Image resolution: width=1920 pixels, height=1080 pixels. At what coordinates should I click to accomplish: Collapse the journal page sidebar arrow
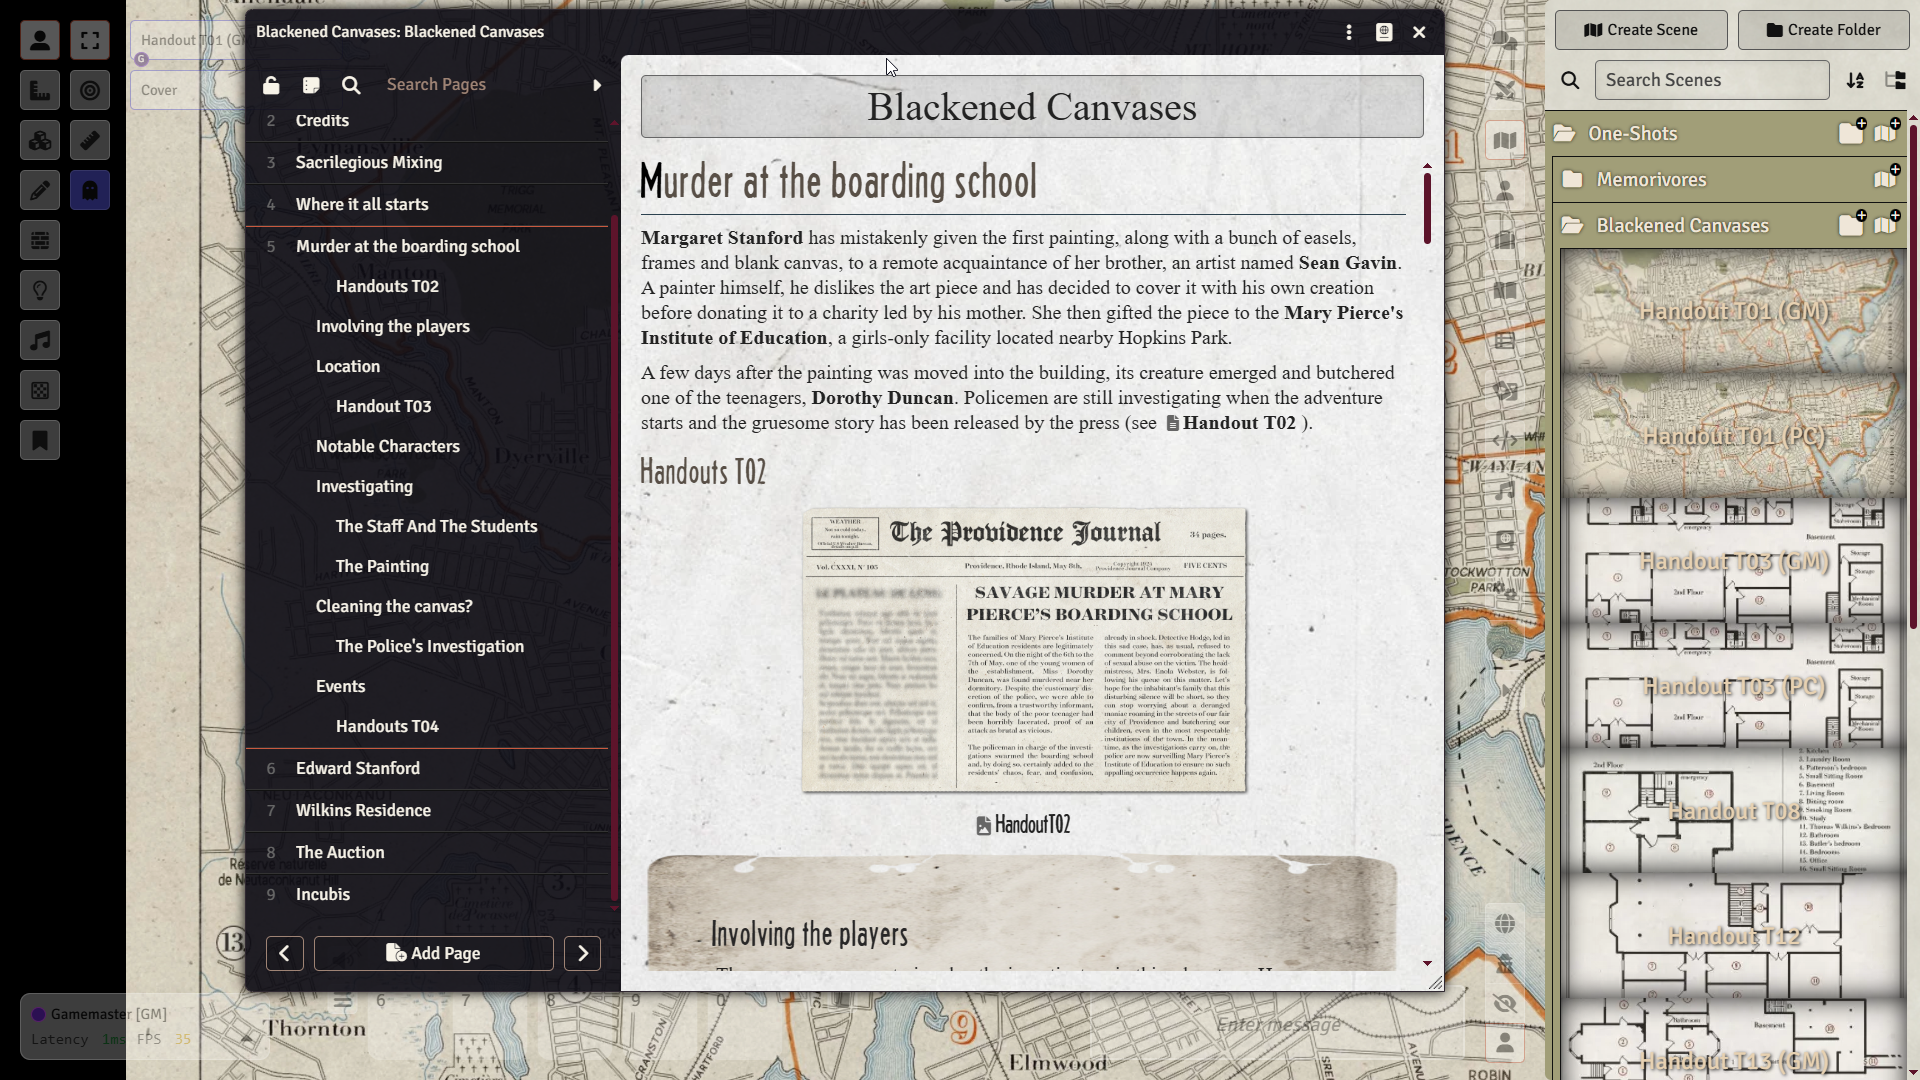pos(597,85)
